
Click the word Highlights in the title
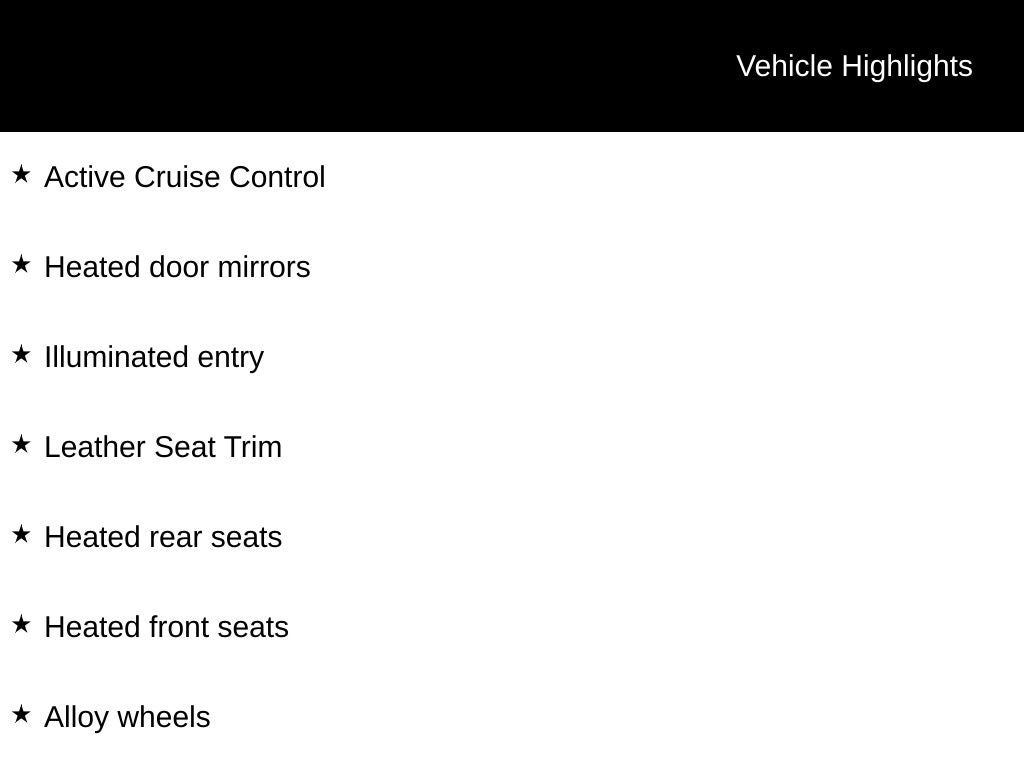[x=907, y=66]
